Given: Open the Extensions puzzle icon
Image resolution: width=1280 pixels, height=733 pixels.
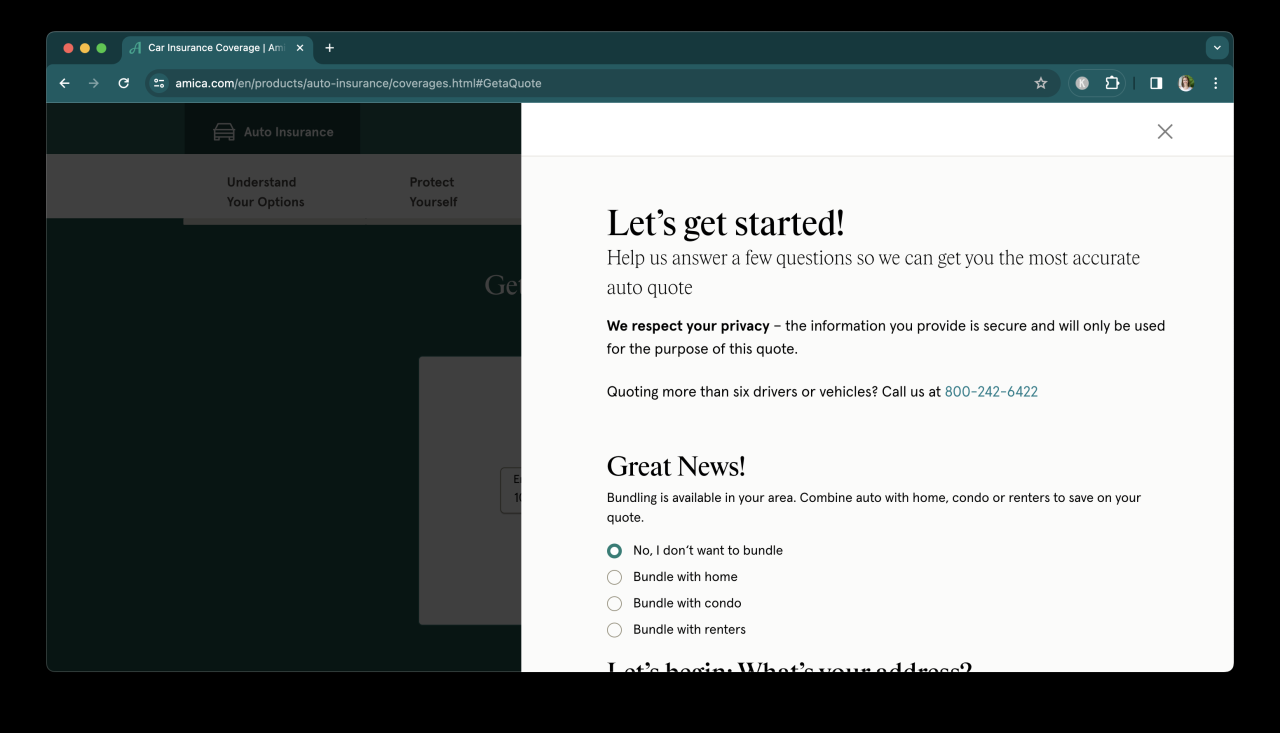Looking at the screenshot, I should tap(1112, 83).
